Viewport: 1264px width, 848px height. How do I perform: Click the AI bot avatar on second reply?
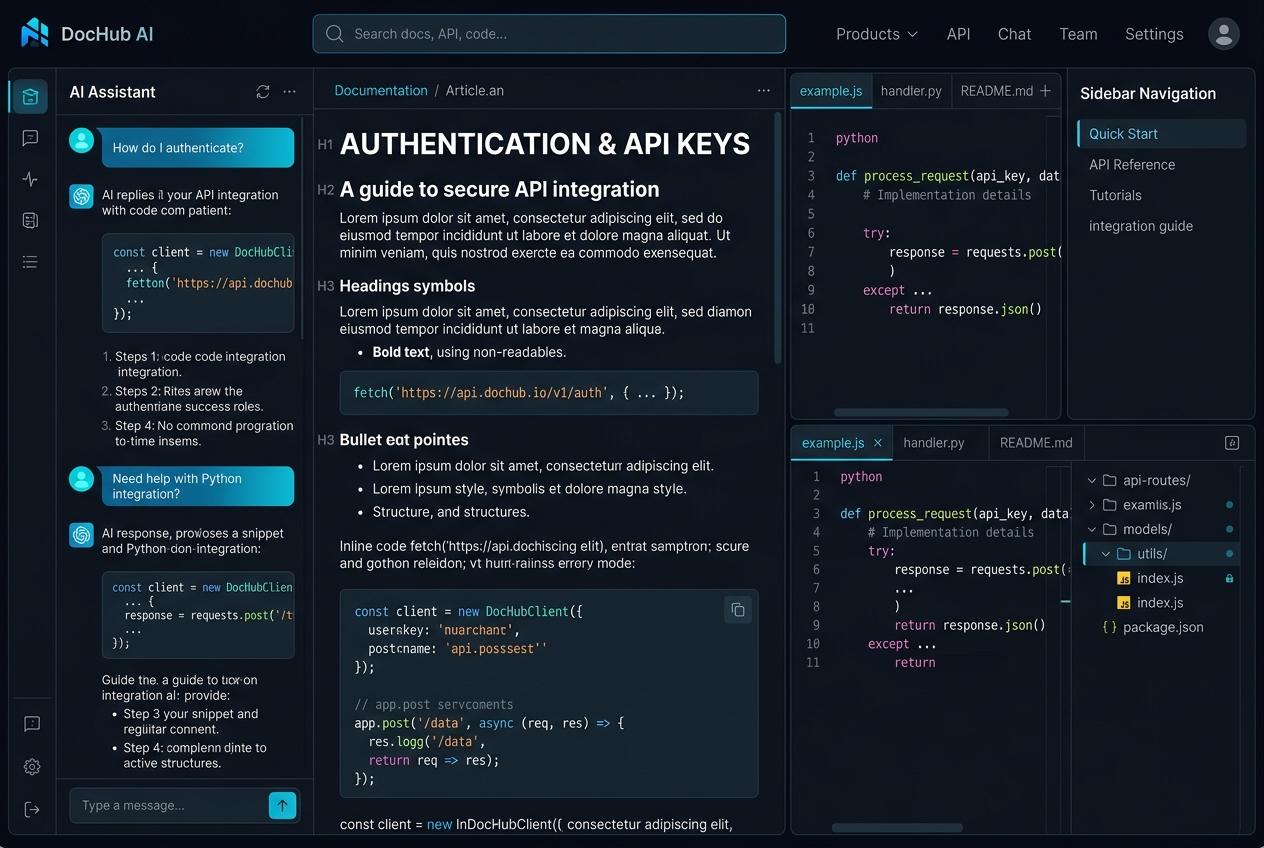(x=81, y=535)
